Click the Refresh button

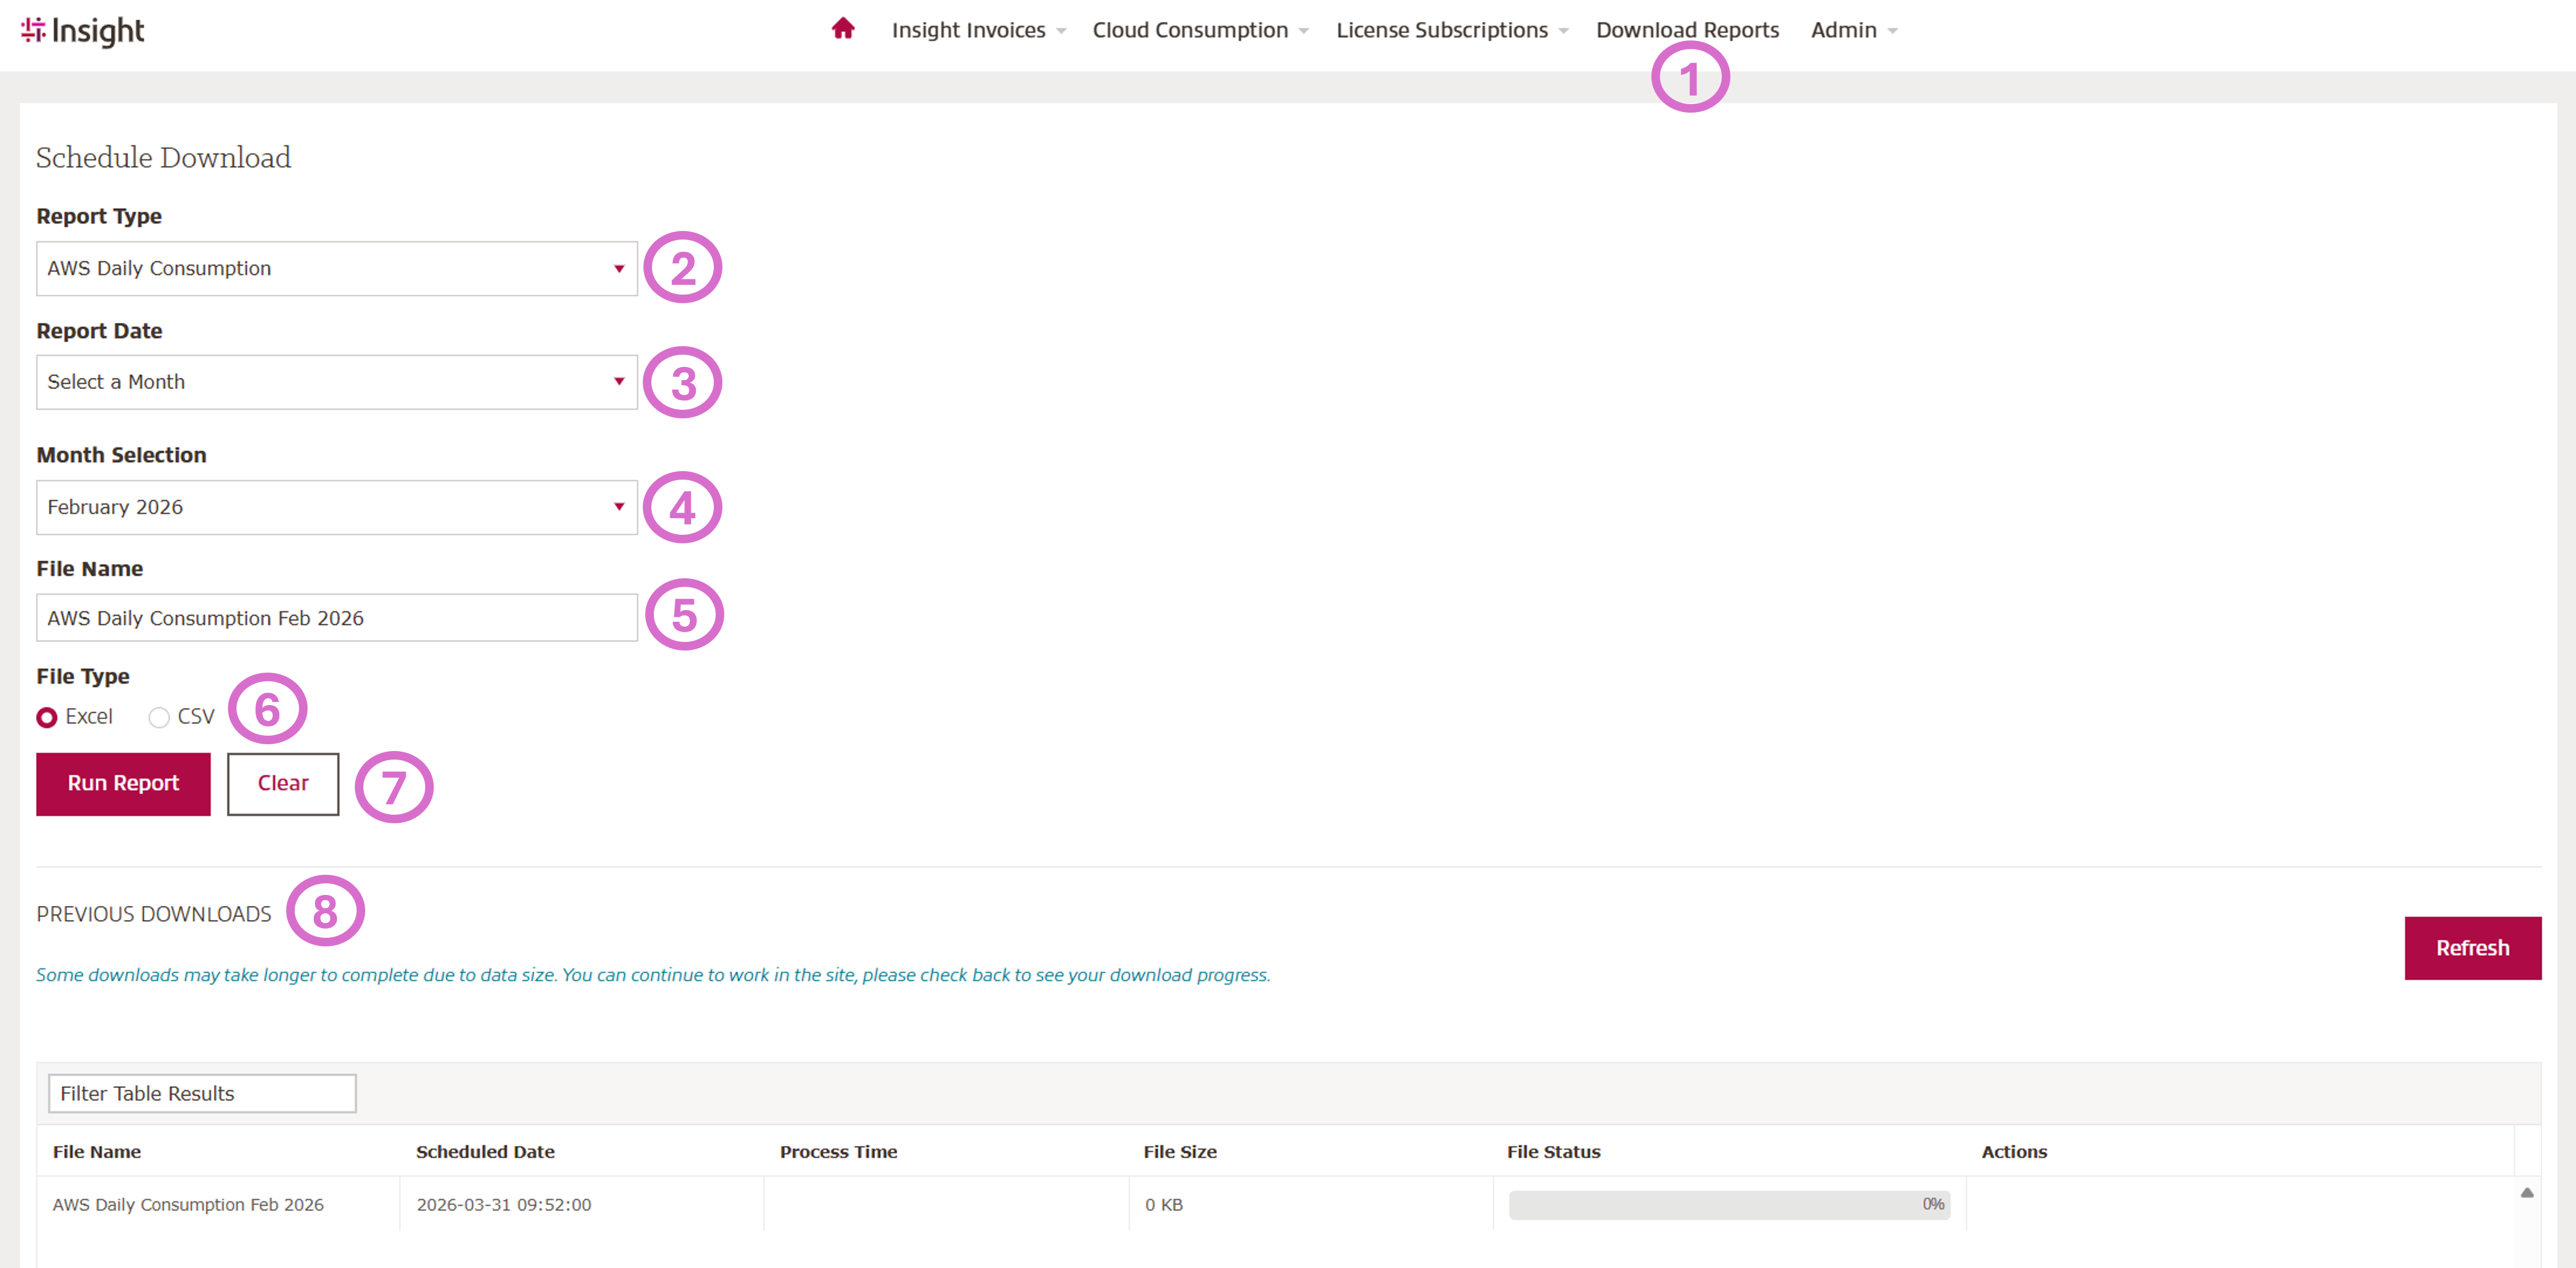click(2471, 947)
